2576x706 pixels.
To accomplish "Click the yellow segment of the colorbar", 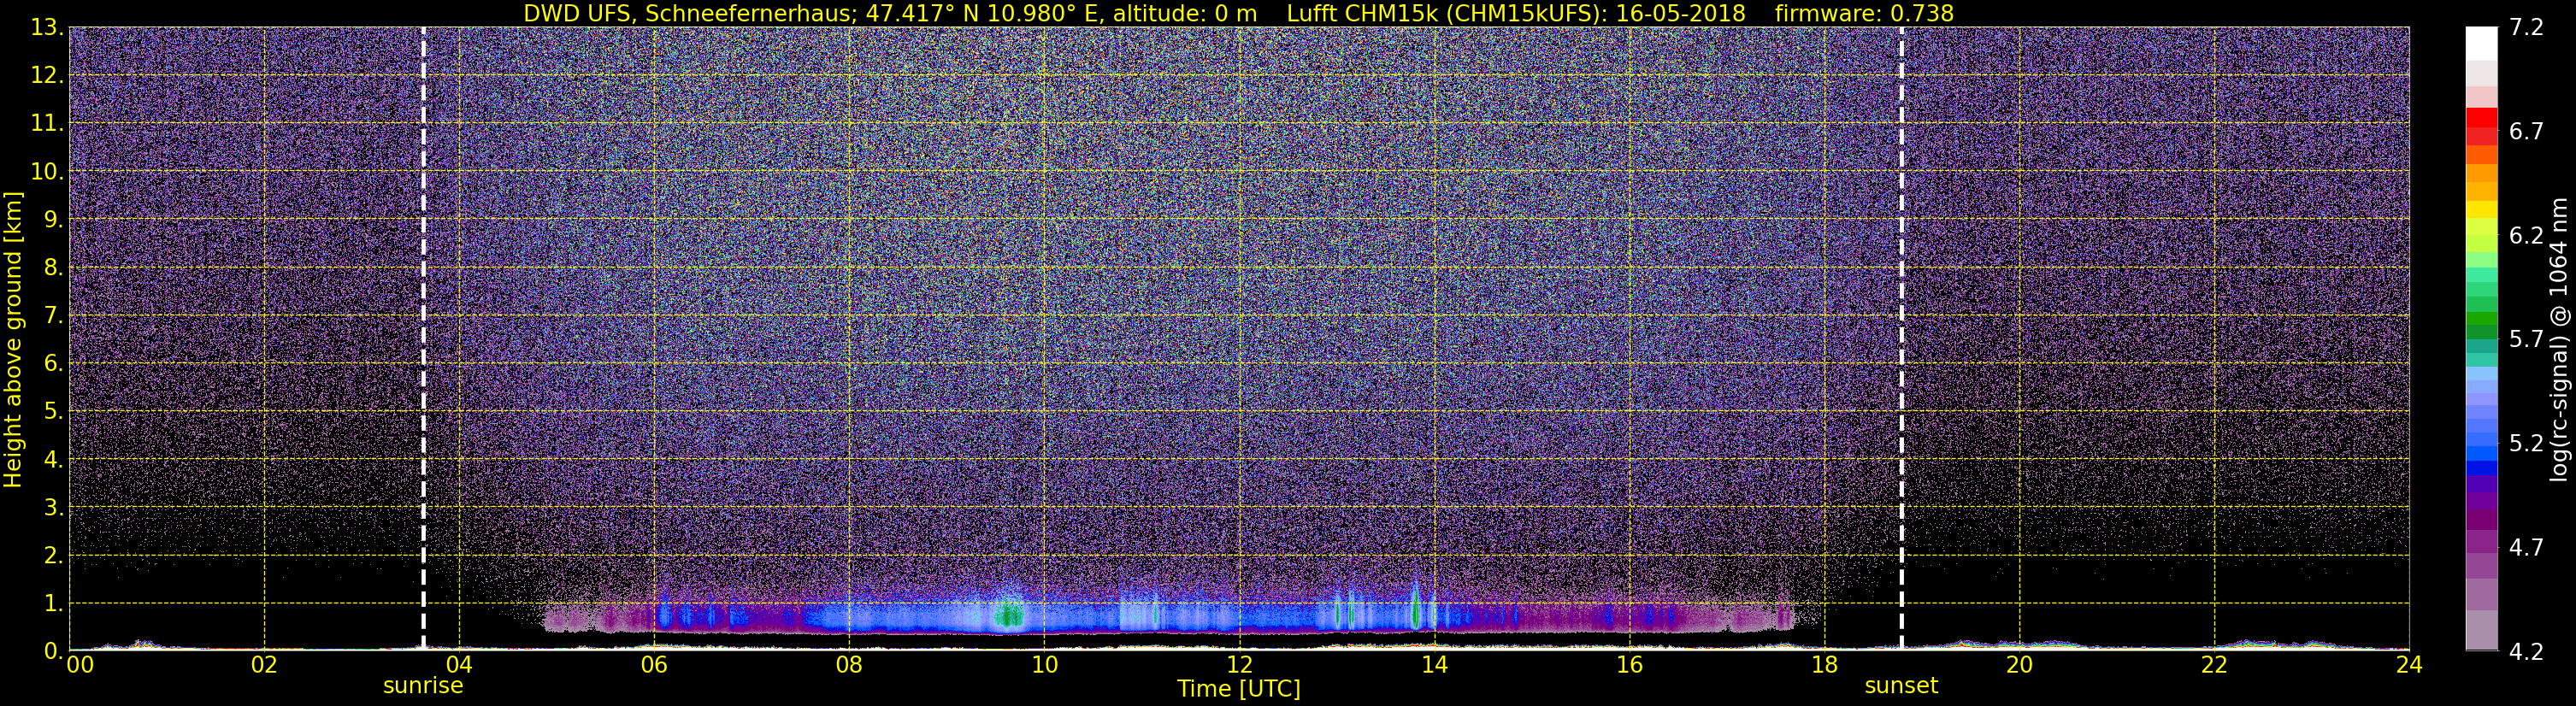I will pos(2481,210).
